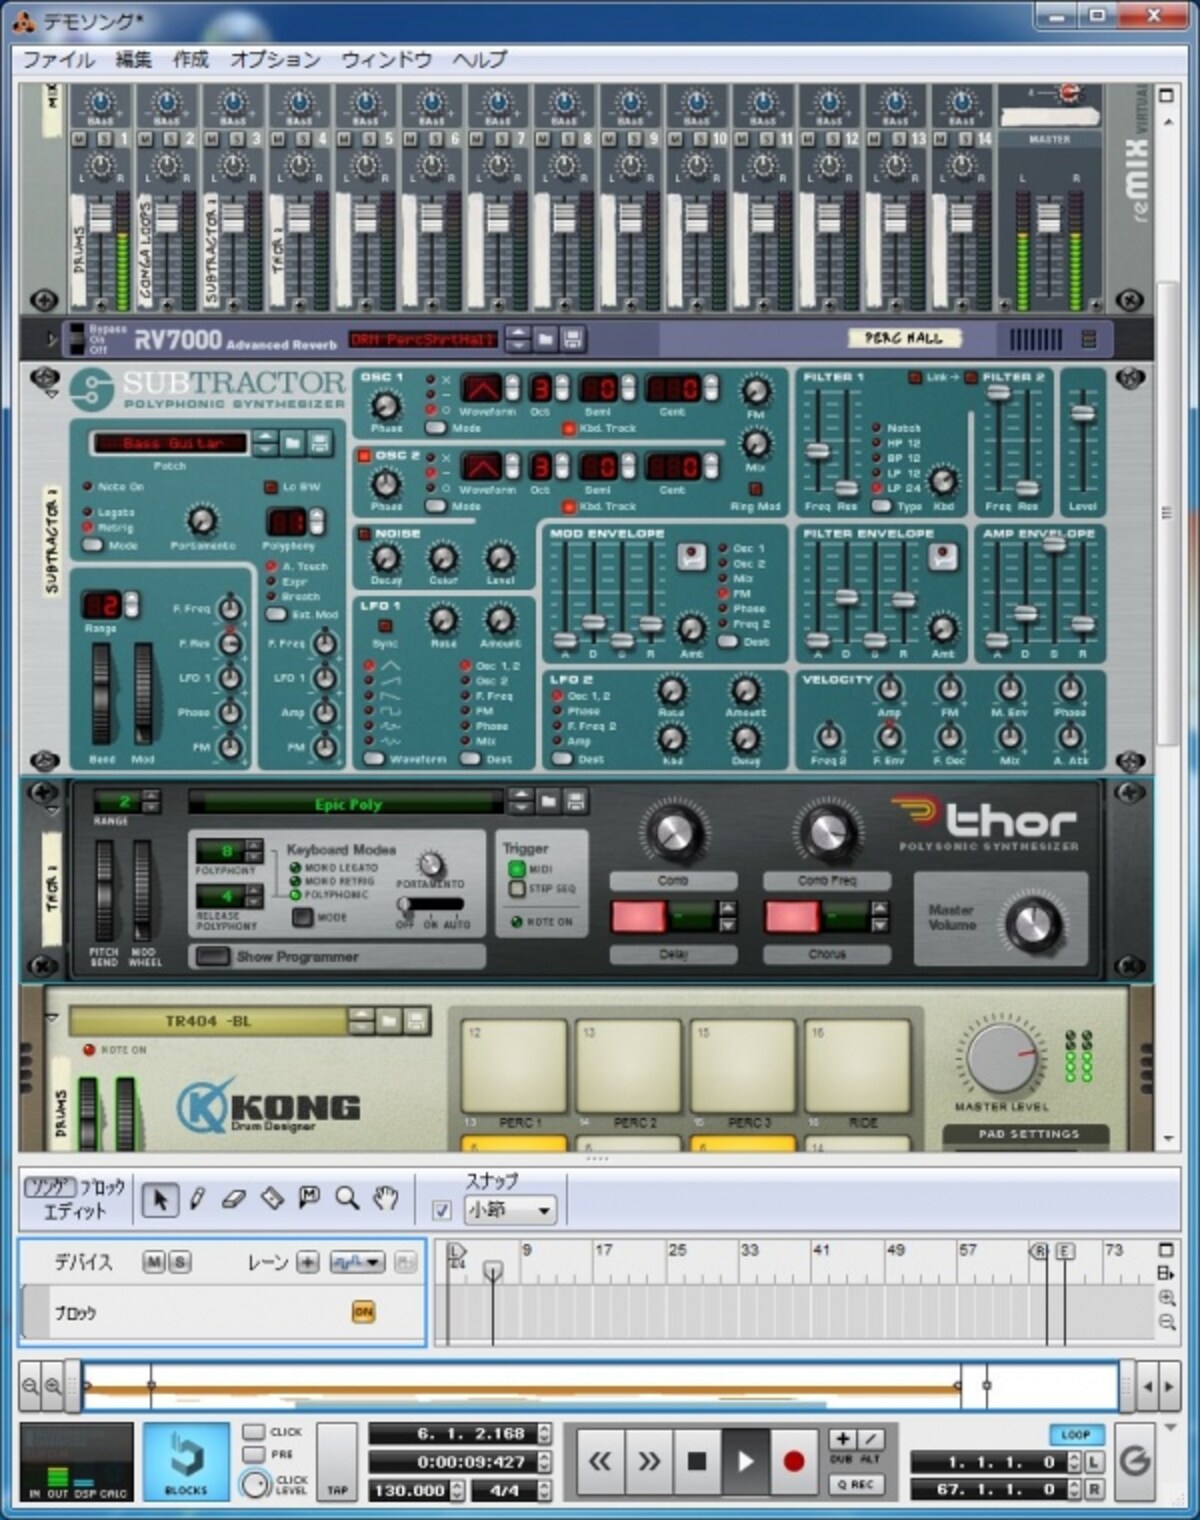Open the オプション menu
The height and width of the screenshot is (1520, 1200).
click(x=275, y=59)
